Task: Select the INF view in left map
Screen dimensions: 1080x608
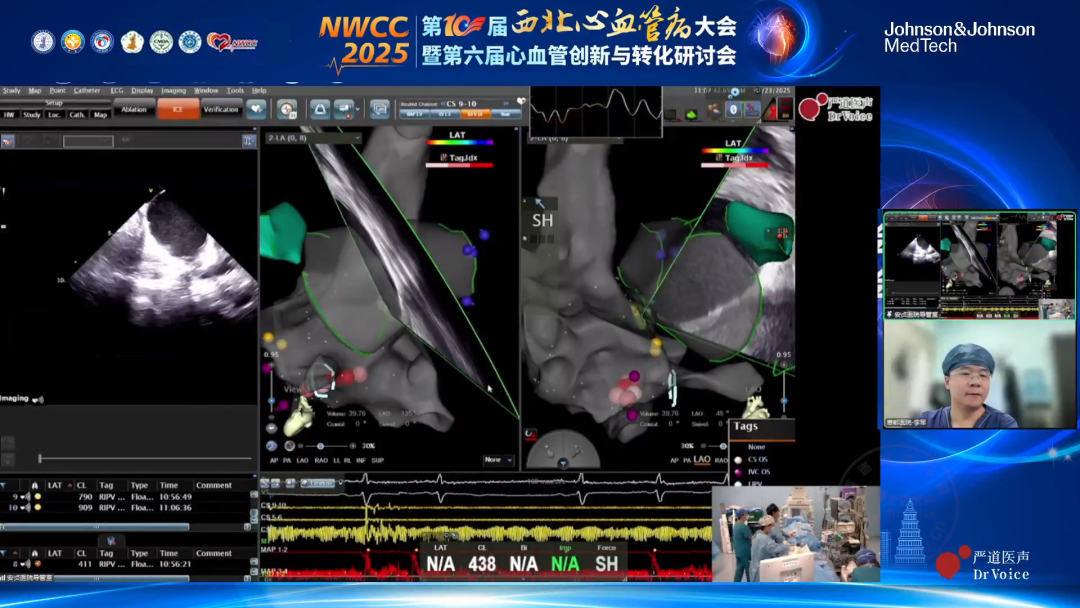Action: click(361, 460)
